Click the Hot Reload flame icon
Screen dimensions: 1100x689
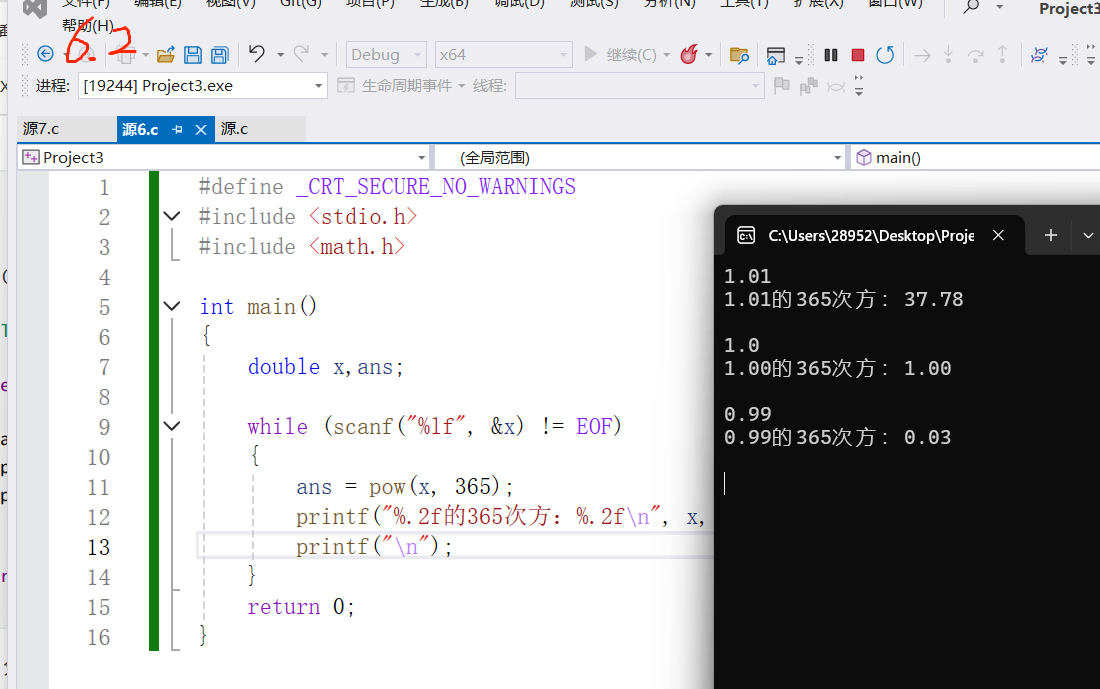click(689, 54)
